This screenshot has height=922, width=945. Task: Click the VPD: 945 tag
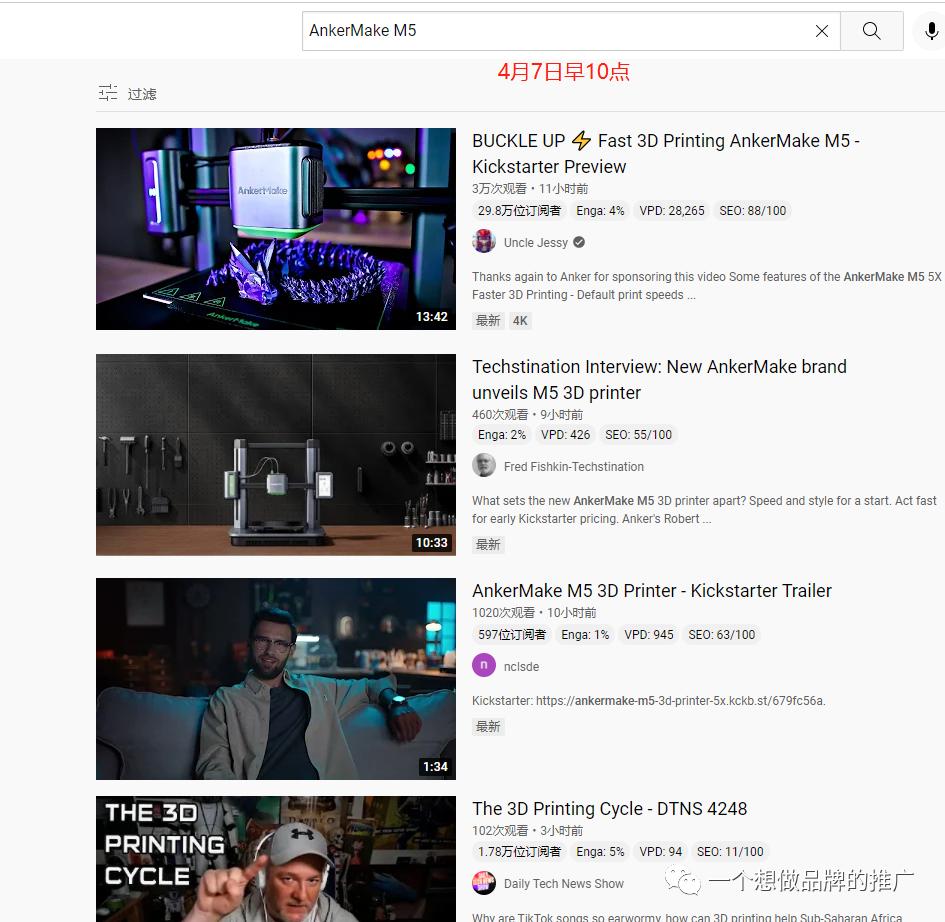(648, 635)
